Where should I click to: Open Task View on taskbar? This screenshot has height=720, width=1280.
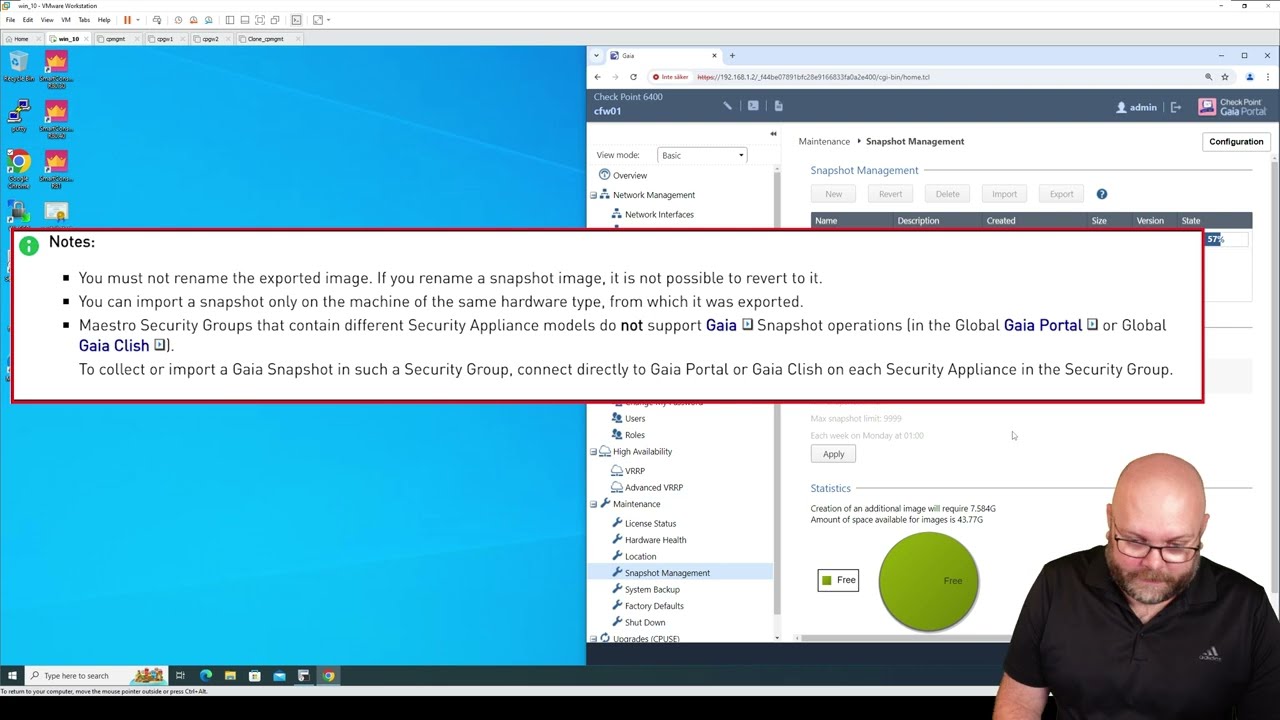(180, 676)
